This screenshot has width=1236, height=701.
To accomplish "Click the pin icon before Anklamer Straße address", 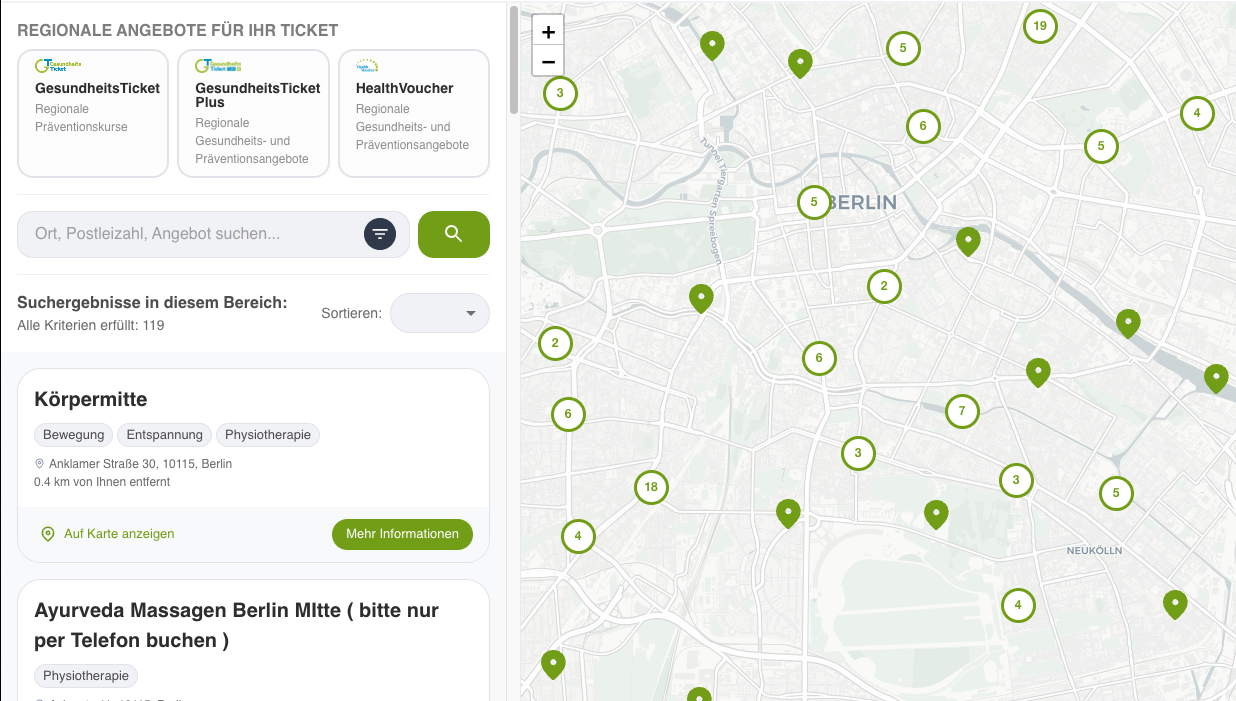I will point(40,464).
